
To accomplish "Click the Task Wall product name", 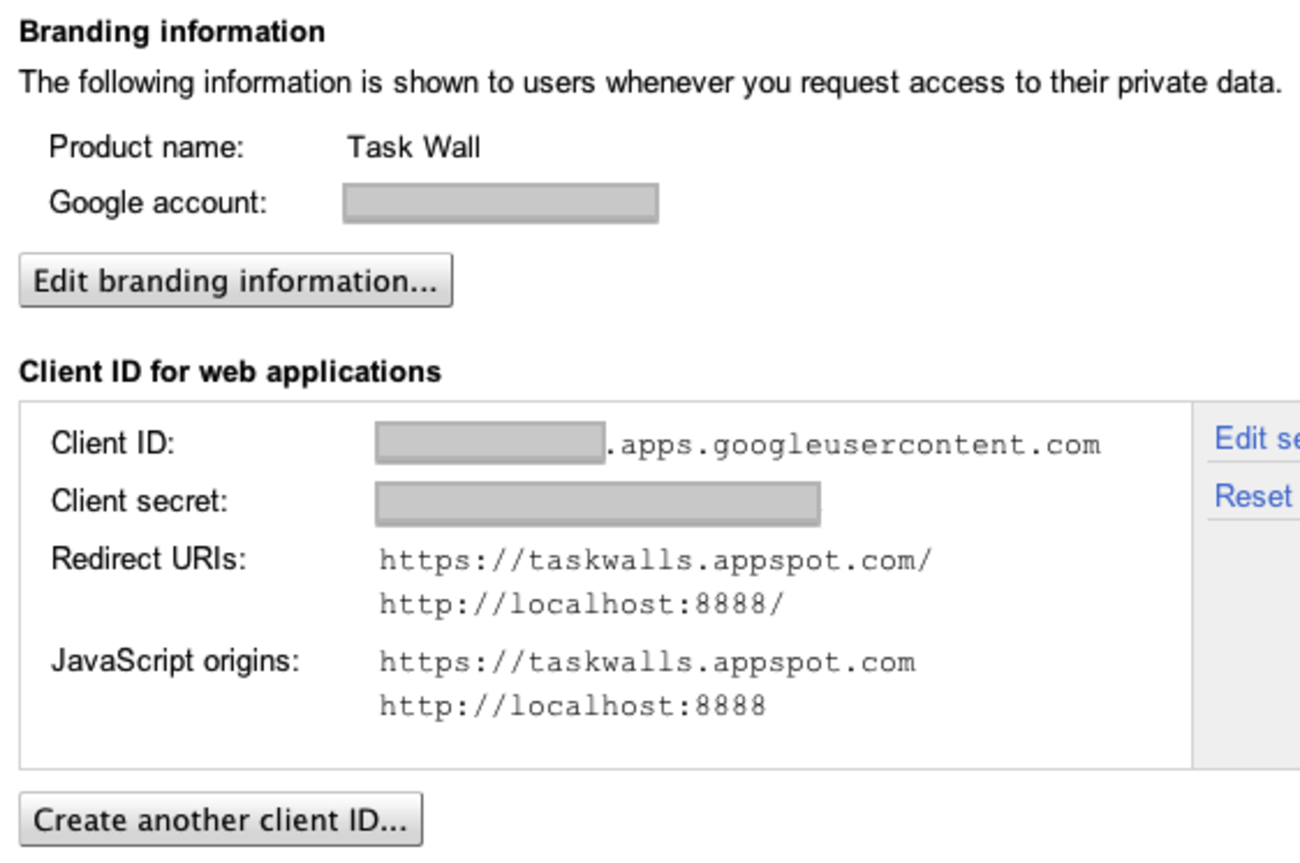I will (x=413, y=148).
